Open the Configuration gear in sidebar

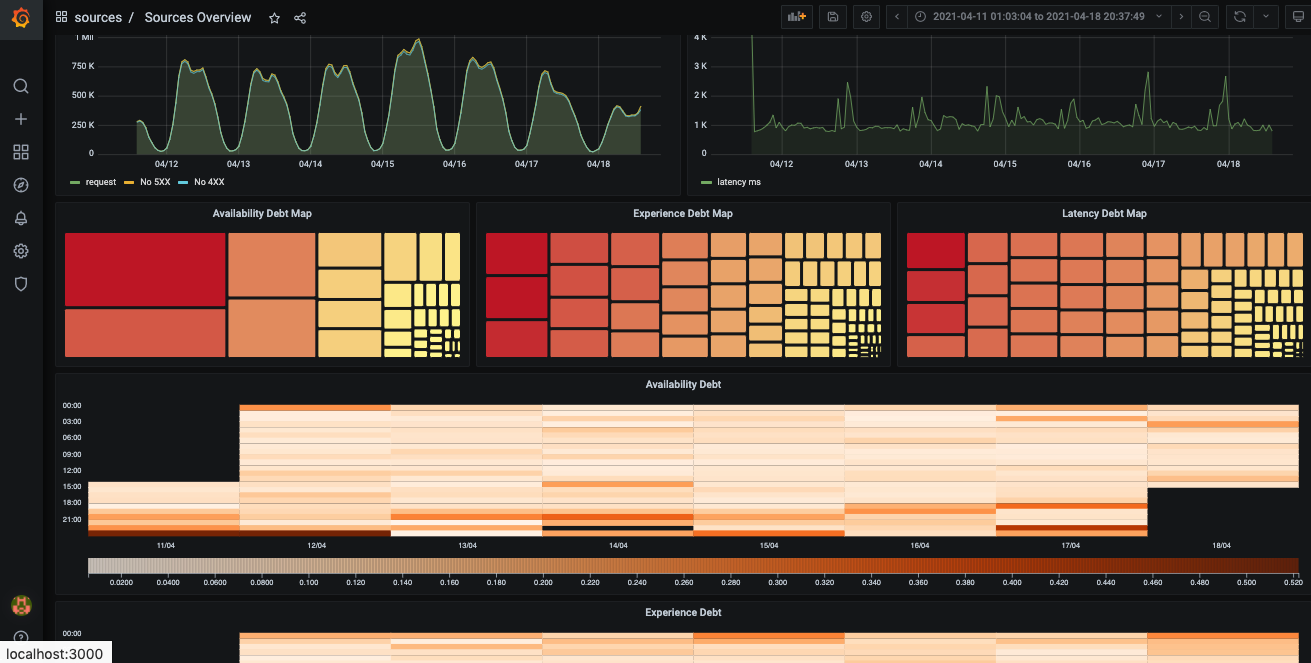20,251
